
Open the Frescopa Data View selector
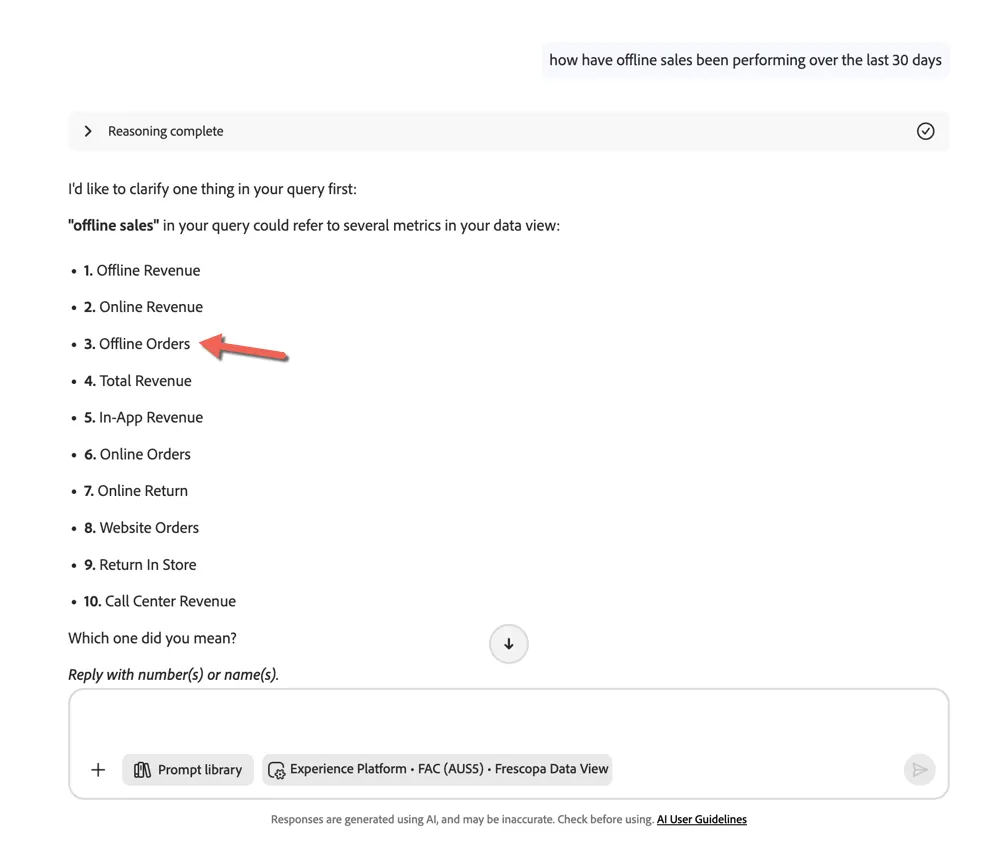pyautogui.click(x=437, y=770)
